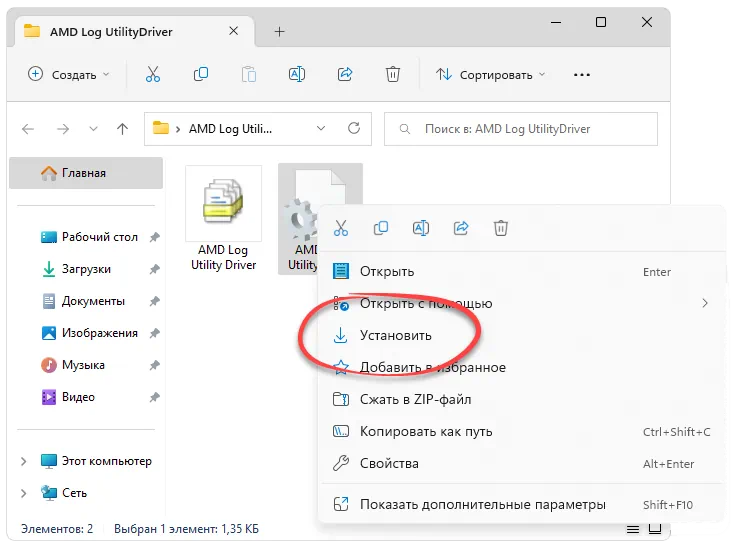Image resolution: width=736 pixels, height=548 pixels.
Task: Switch to large icons view in status bar
Action: (655, 529)
